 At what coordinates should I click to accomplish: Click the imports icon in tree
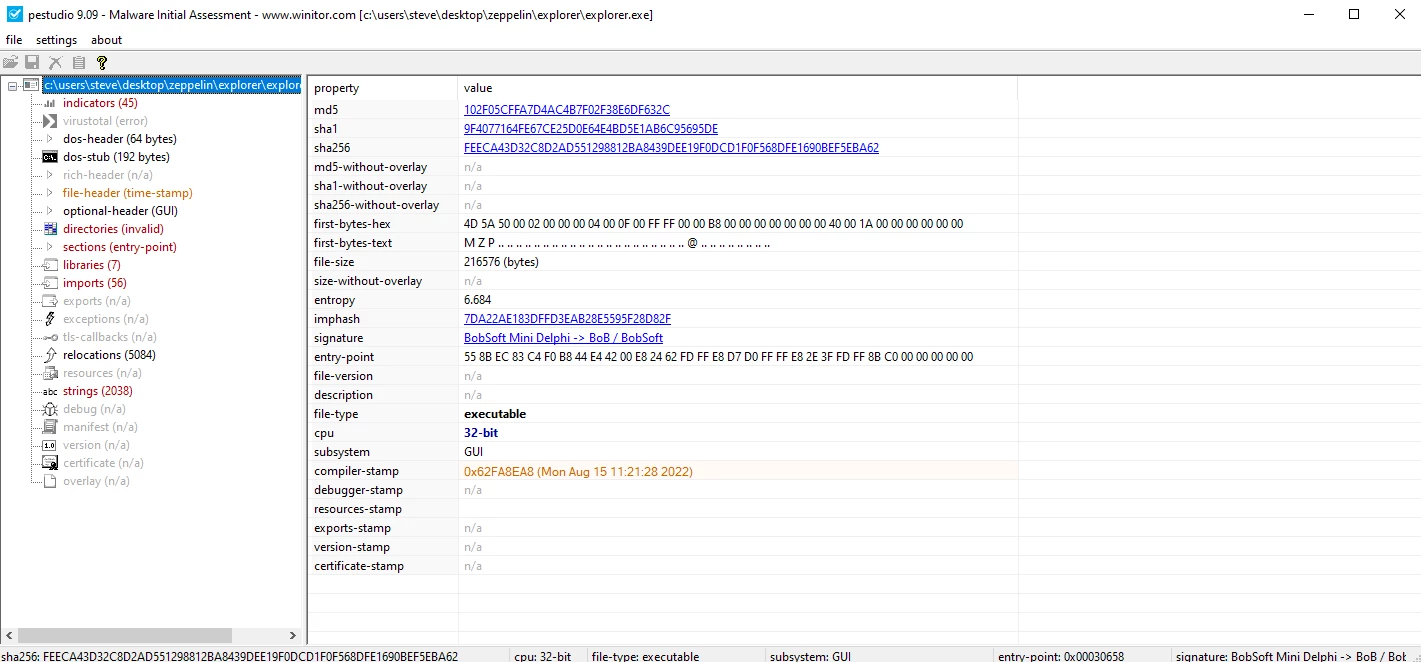click(50, 283)
